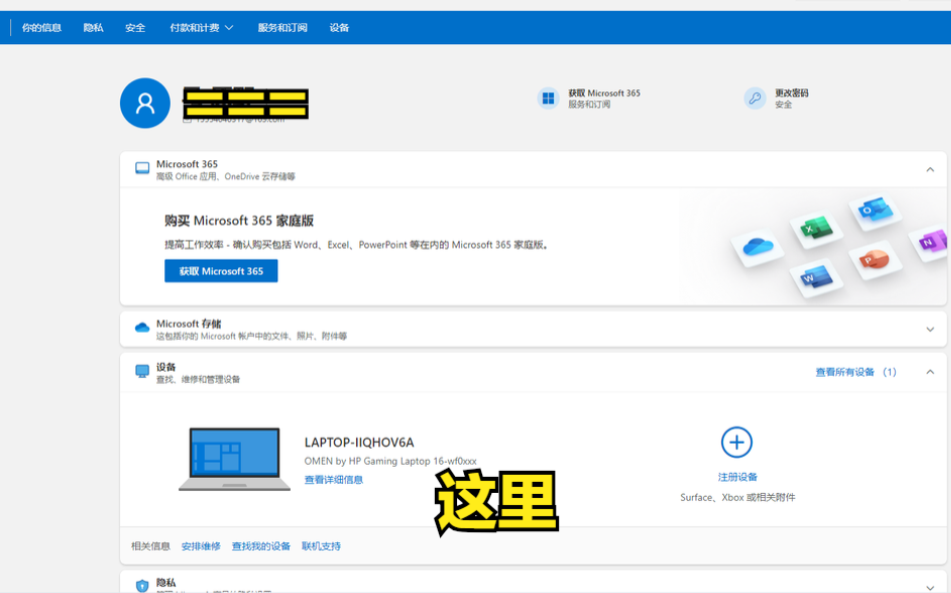951x593 pixels.
Task: Expand the Microsoft 存储 section
Action: [x=930, y=330]
